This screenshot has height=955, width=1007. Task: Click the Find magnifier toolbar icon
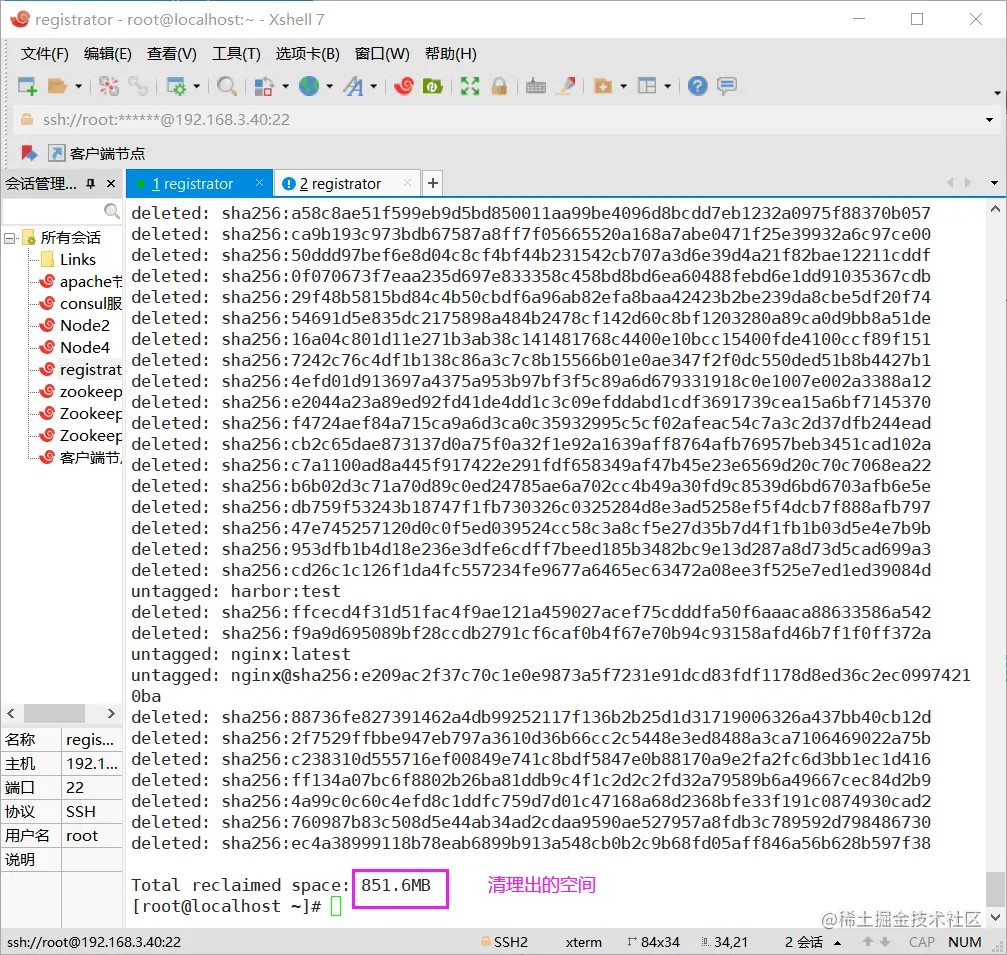tap(227, 86)
